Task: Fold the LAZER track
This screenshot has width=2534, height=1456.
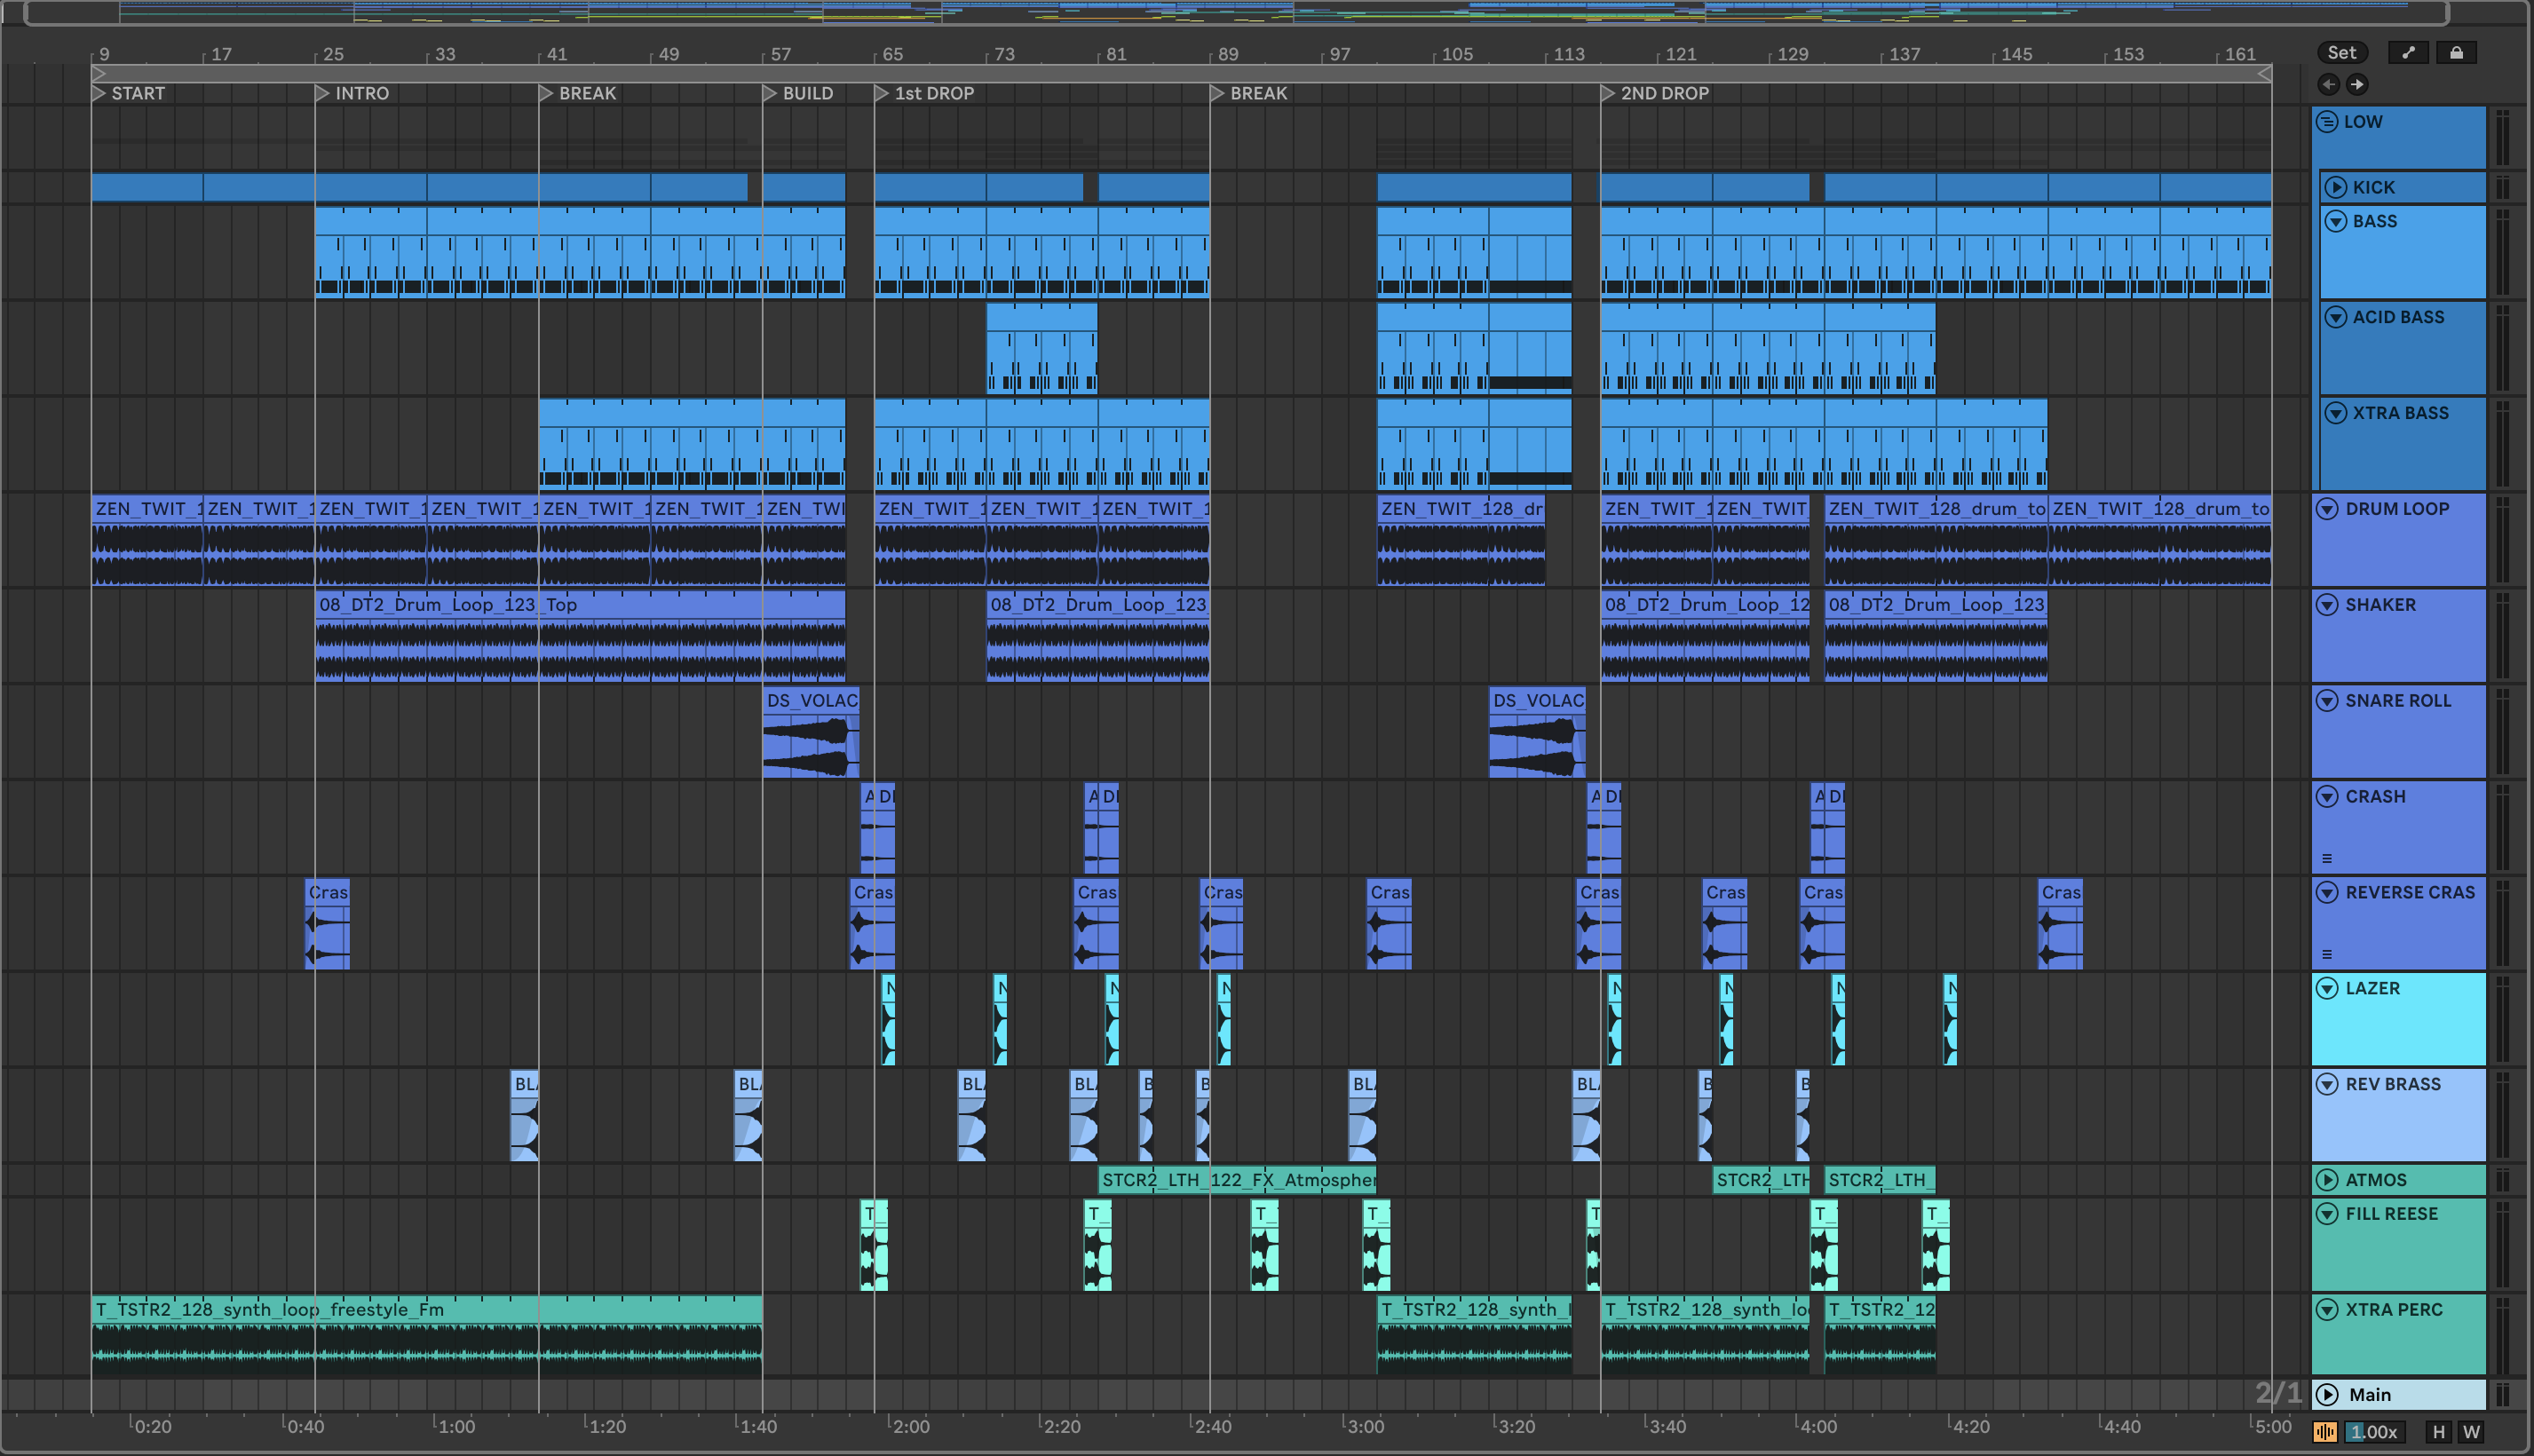Action: point(2327,988)
